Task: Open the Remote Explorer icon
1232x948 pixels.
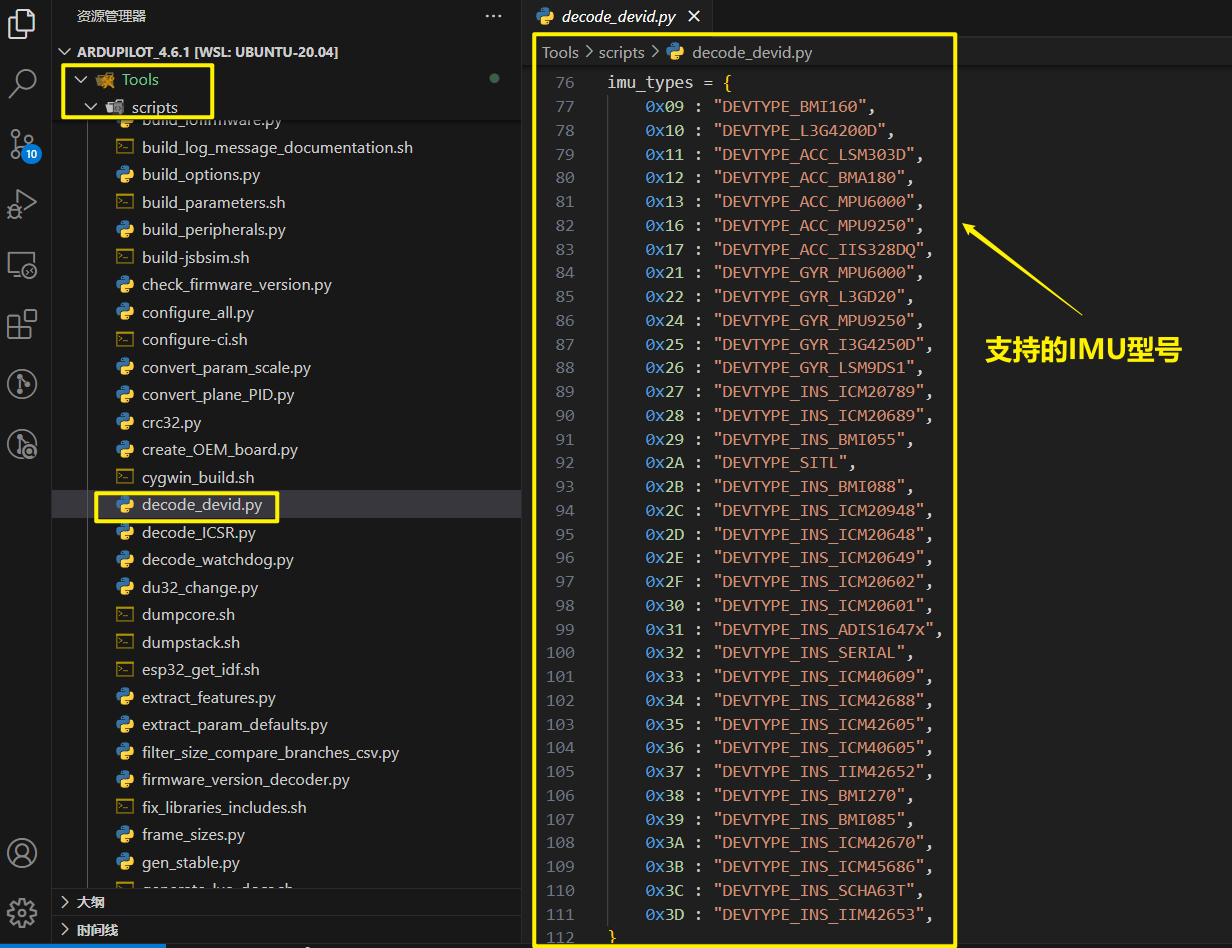Action: [22, 265]
